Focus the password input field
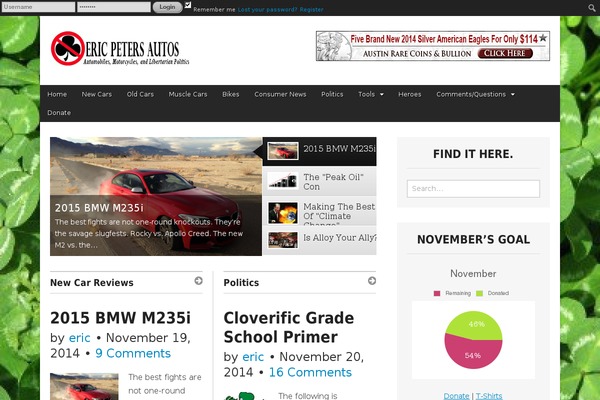Viewport: 600px width, 400px height. pos(114,7)
